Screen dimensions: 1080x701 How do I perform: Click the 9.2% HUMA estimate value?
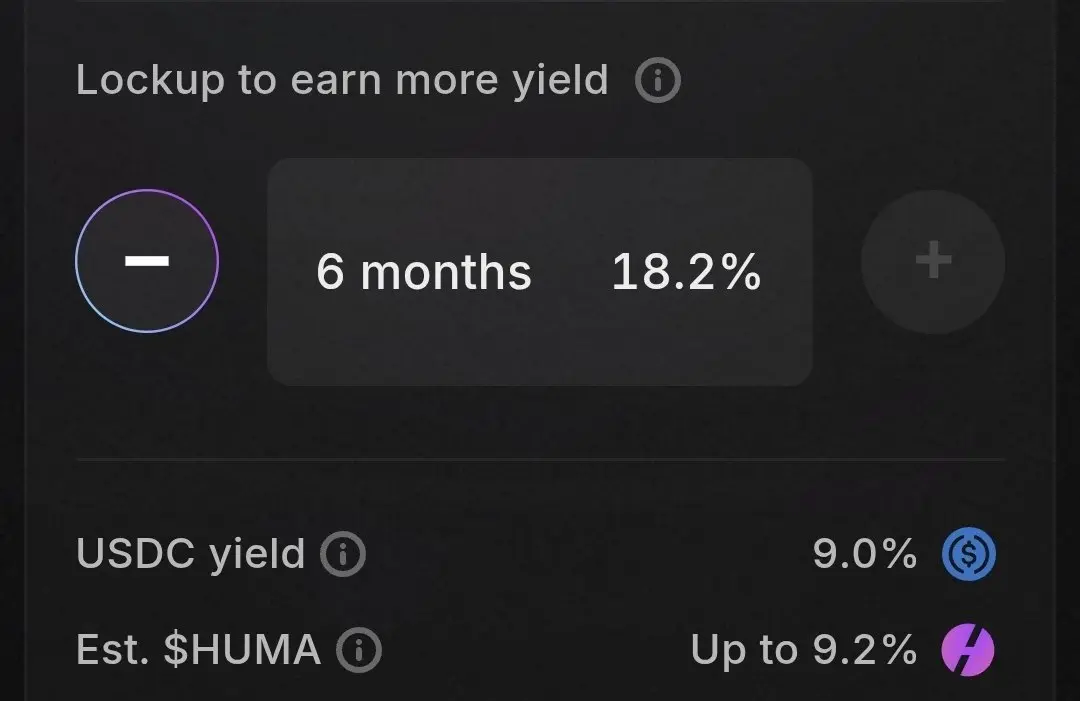862,651
